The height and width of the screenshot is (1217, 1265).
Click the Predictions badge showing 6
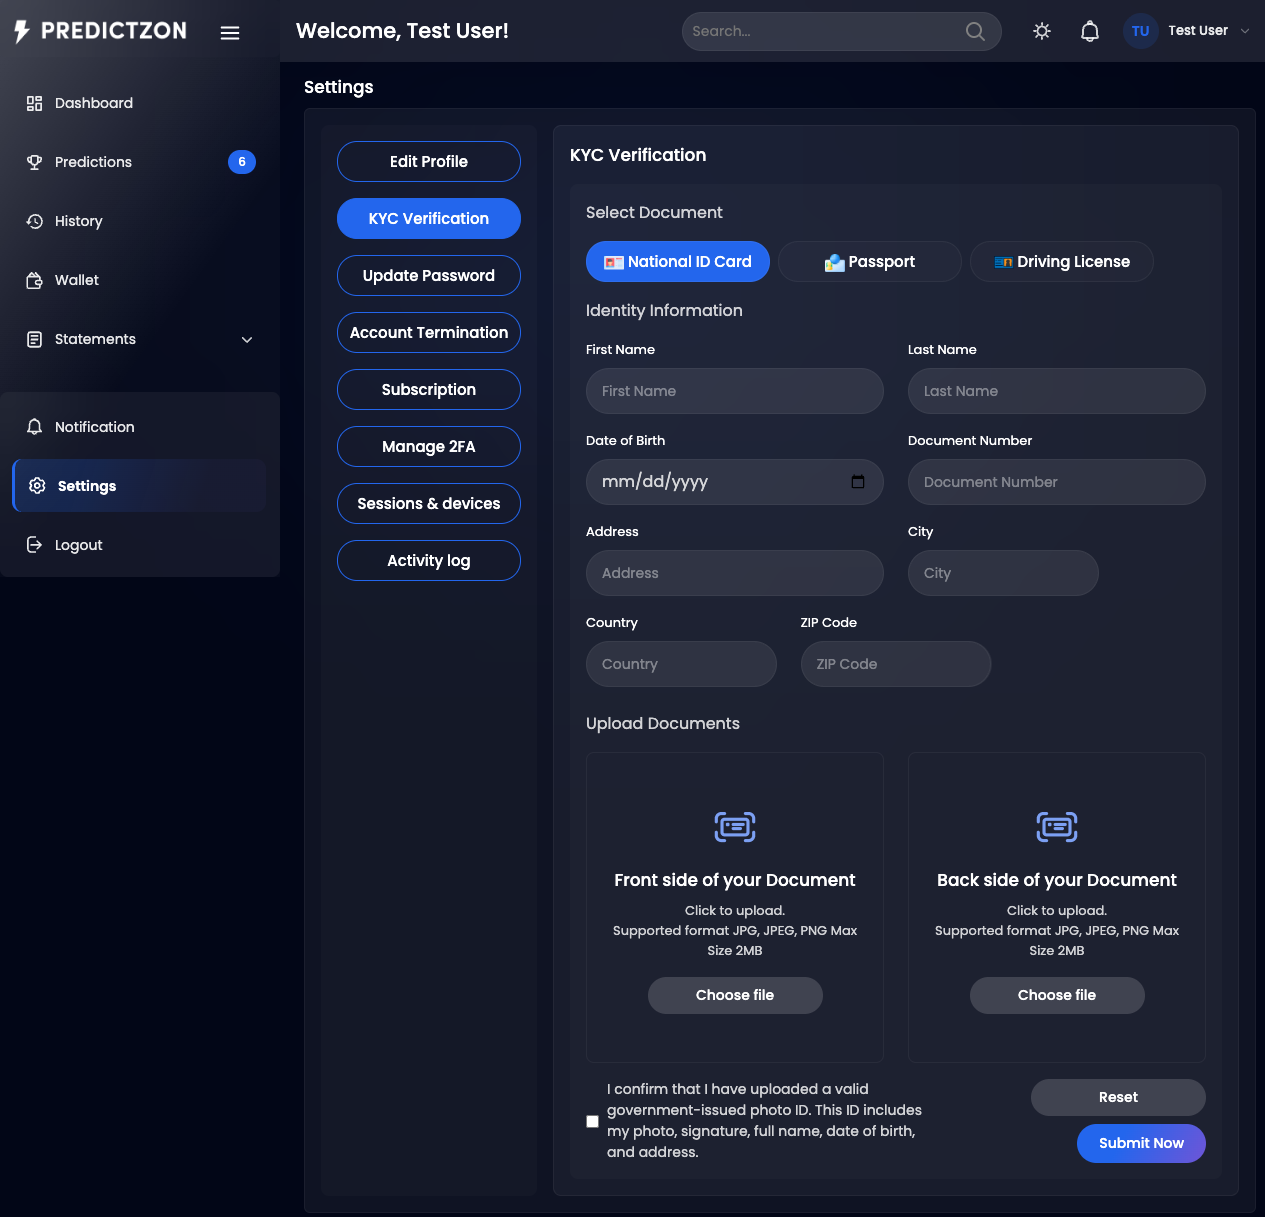(x=242, y=162)
